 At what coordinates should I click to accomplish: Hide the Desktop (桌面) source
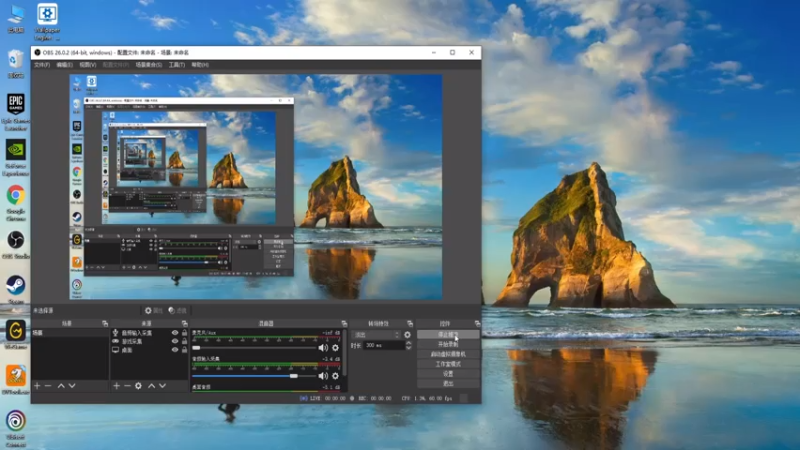175,350
